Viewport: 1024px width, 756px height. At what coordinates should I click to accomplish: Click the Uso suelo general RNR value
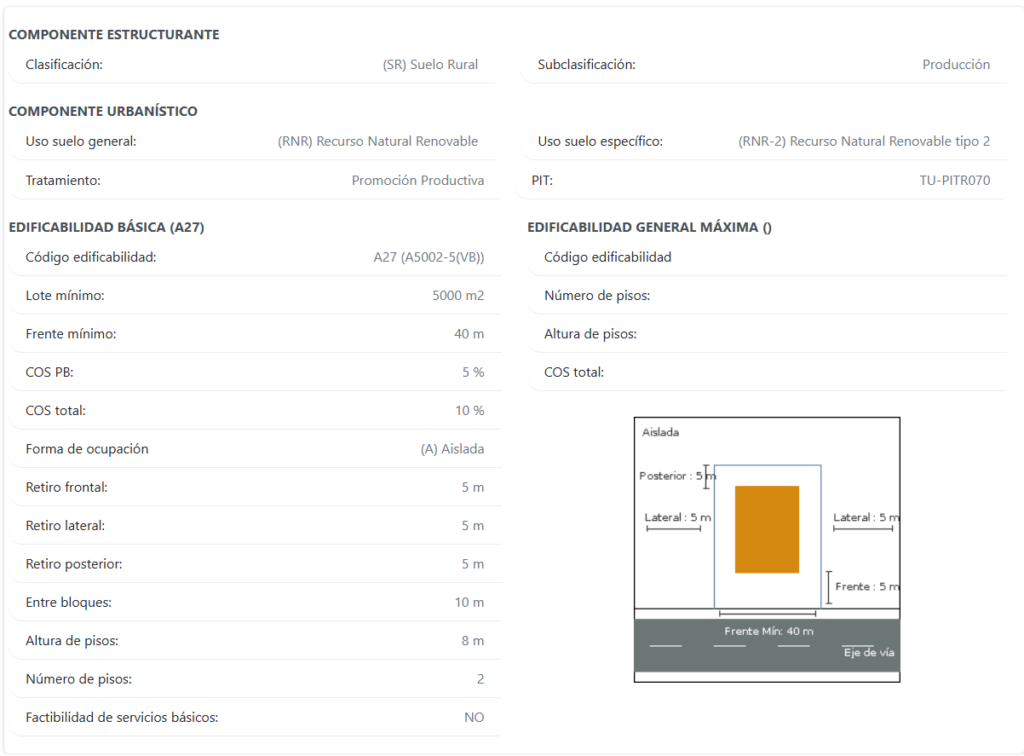(377, 141)
